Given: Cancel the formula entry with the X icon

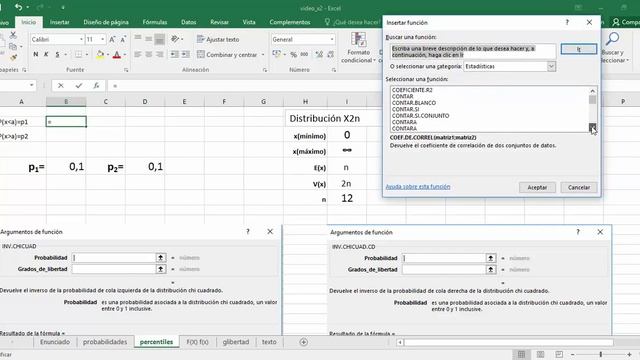Looking at the screenshot, I should coord(60,85).
